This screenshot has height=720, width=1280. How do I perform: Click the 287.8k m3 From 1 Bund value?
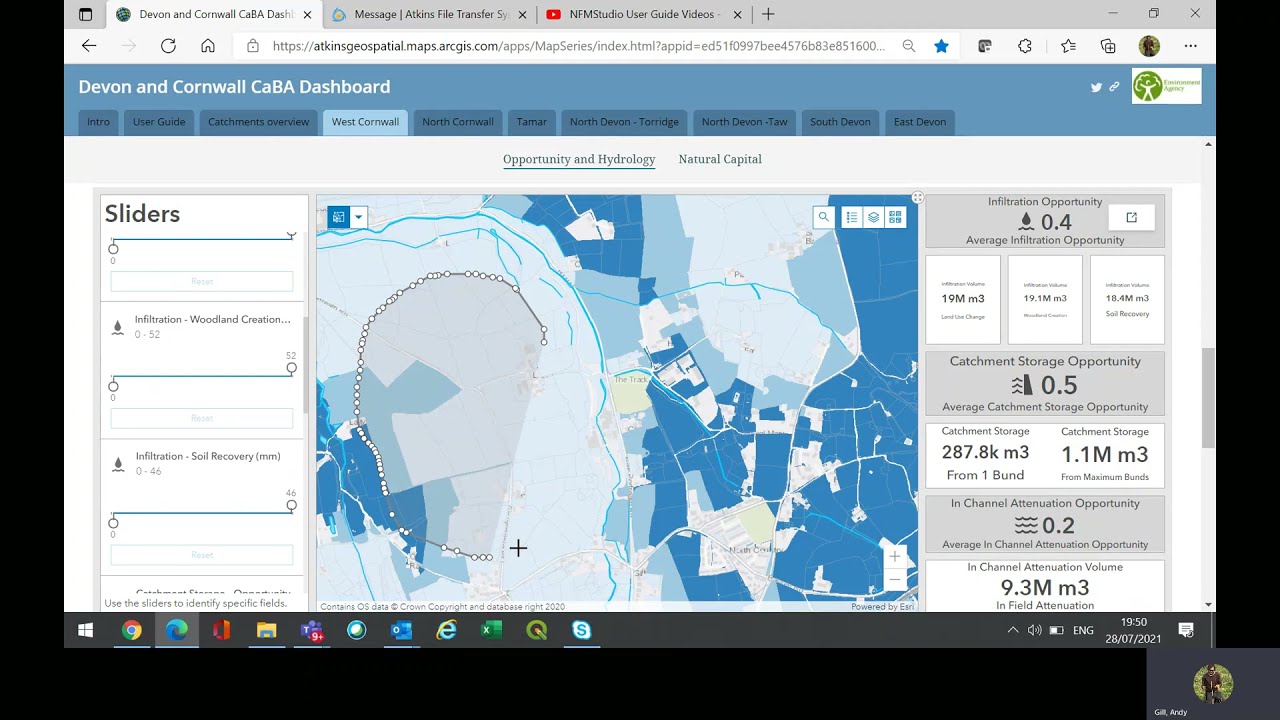click(x=985, y=455)
